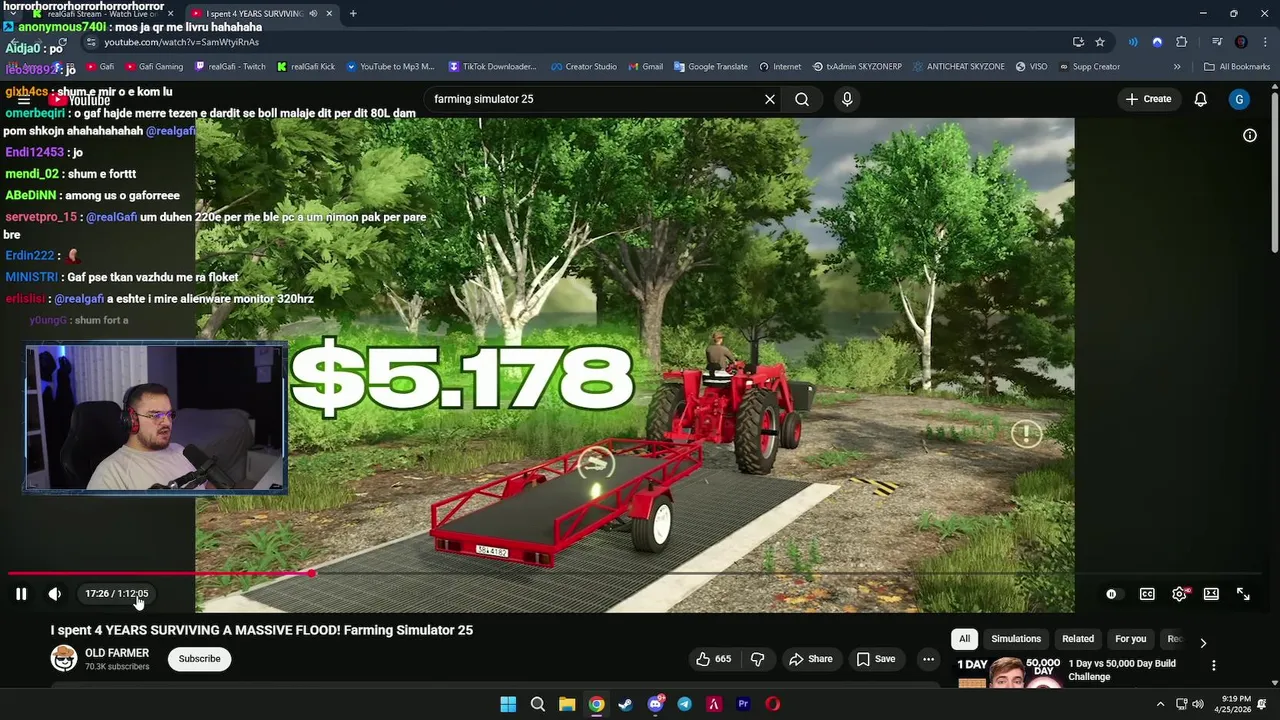Open the browser extensions puzzle icon

pyautogui.click(x=1182, y=42)
